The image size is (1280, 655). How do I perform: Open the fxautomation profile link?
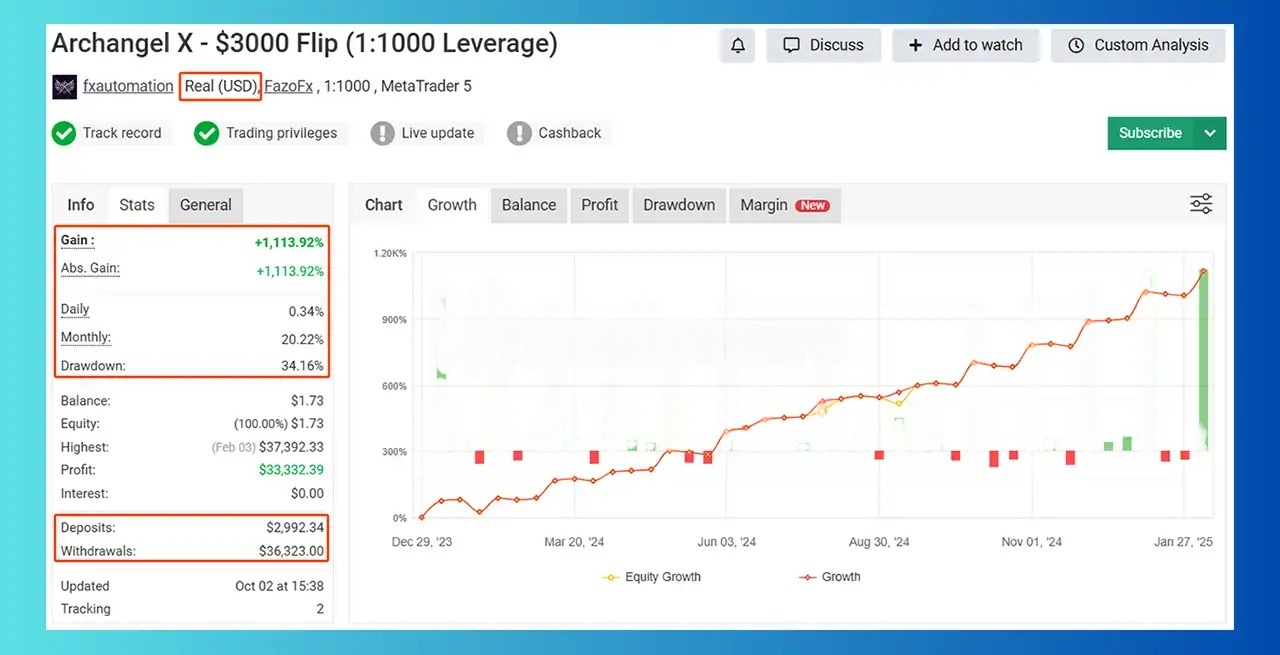(128, 86)
